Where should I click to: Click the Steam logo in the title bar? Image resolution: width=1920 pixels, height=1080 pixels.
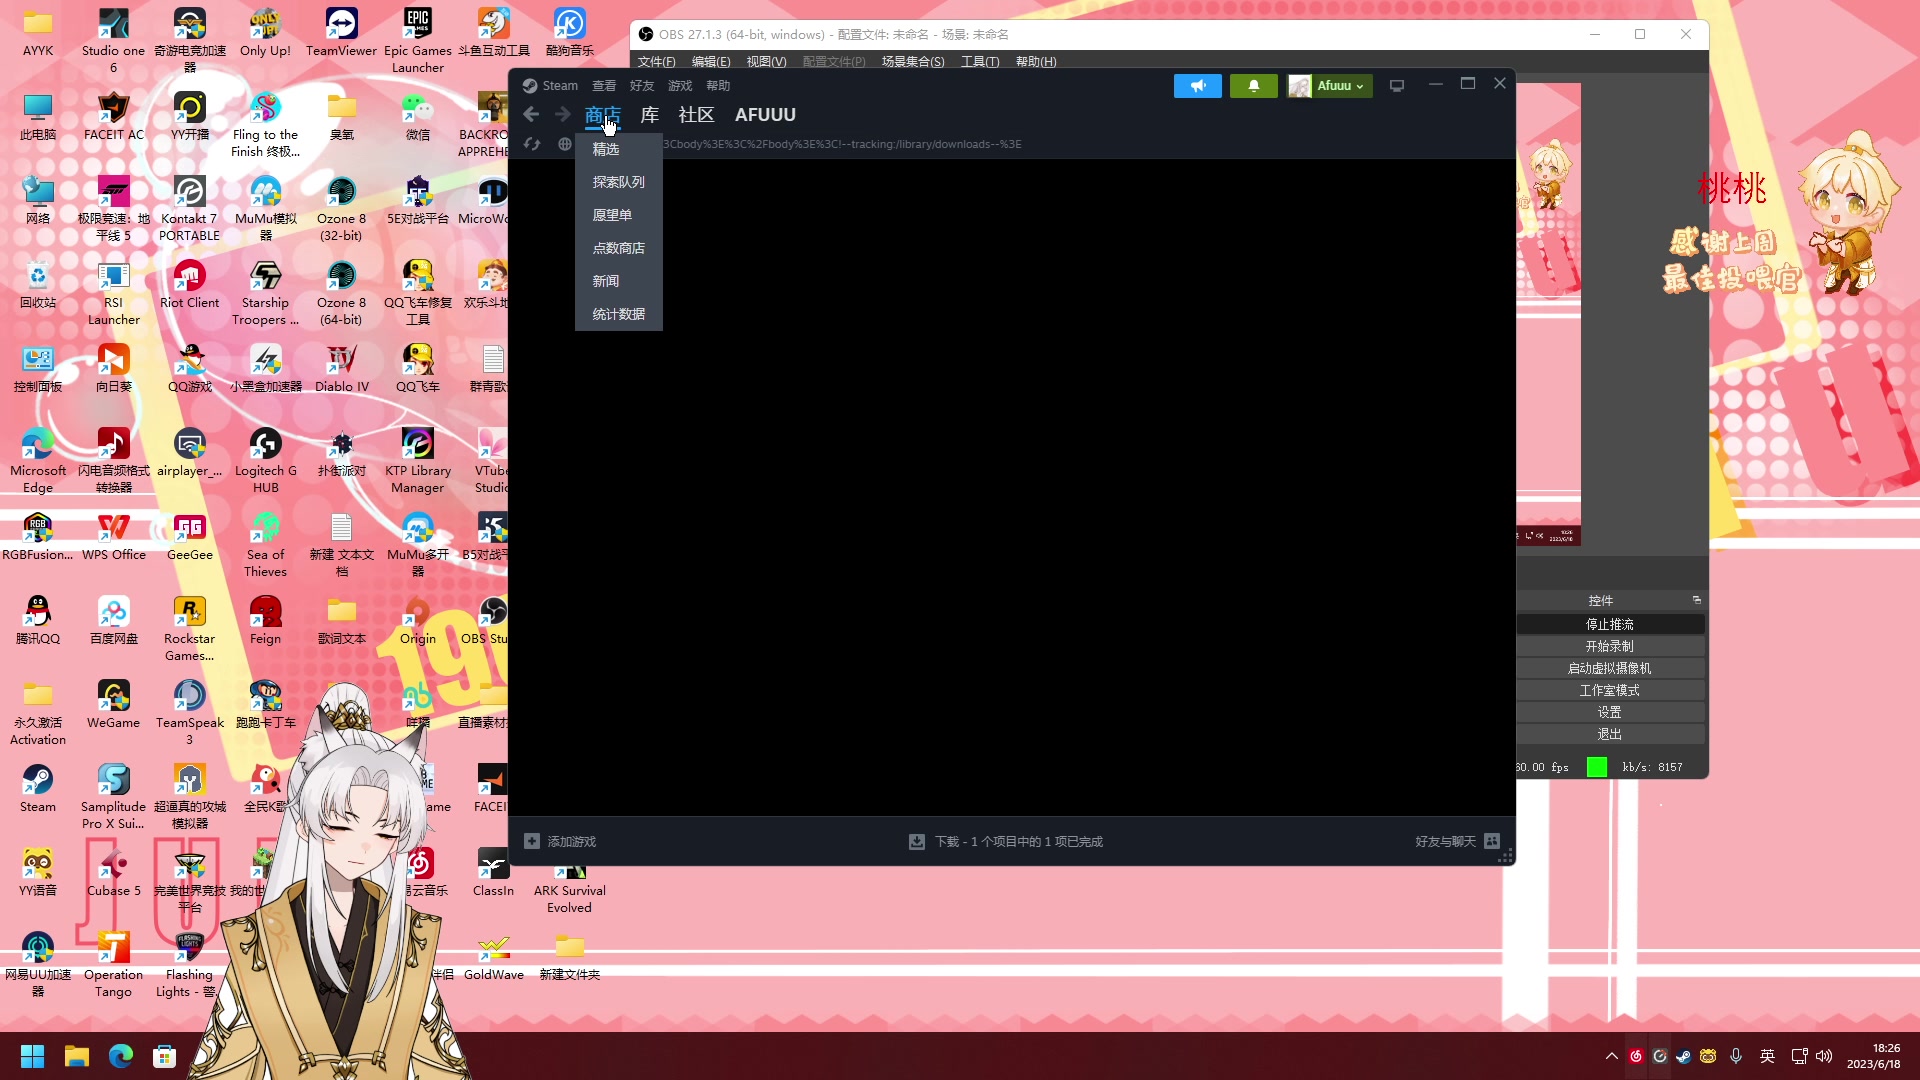530,86
